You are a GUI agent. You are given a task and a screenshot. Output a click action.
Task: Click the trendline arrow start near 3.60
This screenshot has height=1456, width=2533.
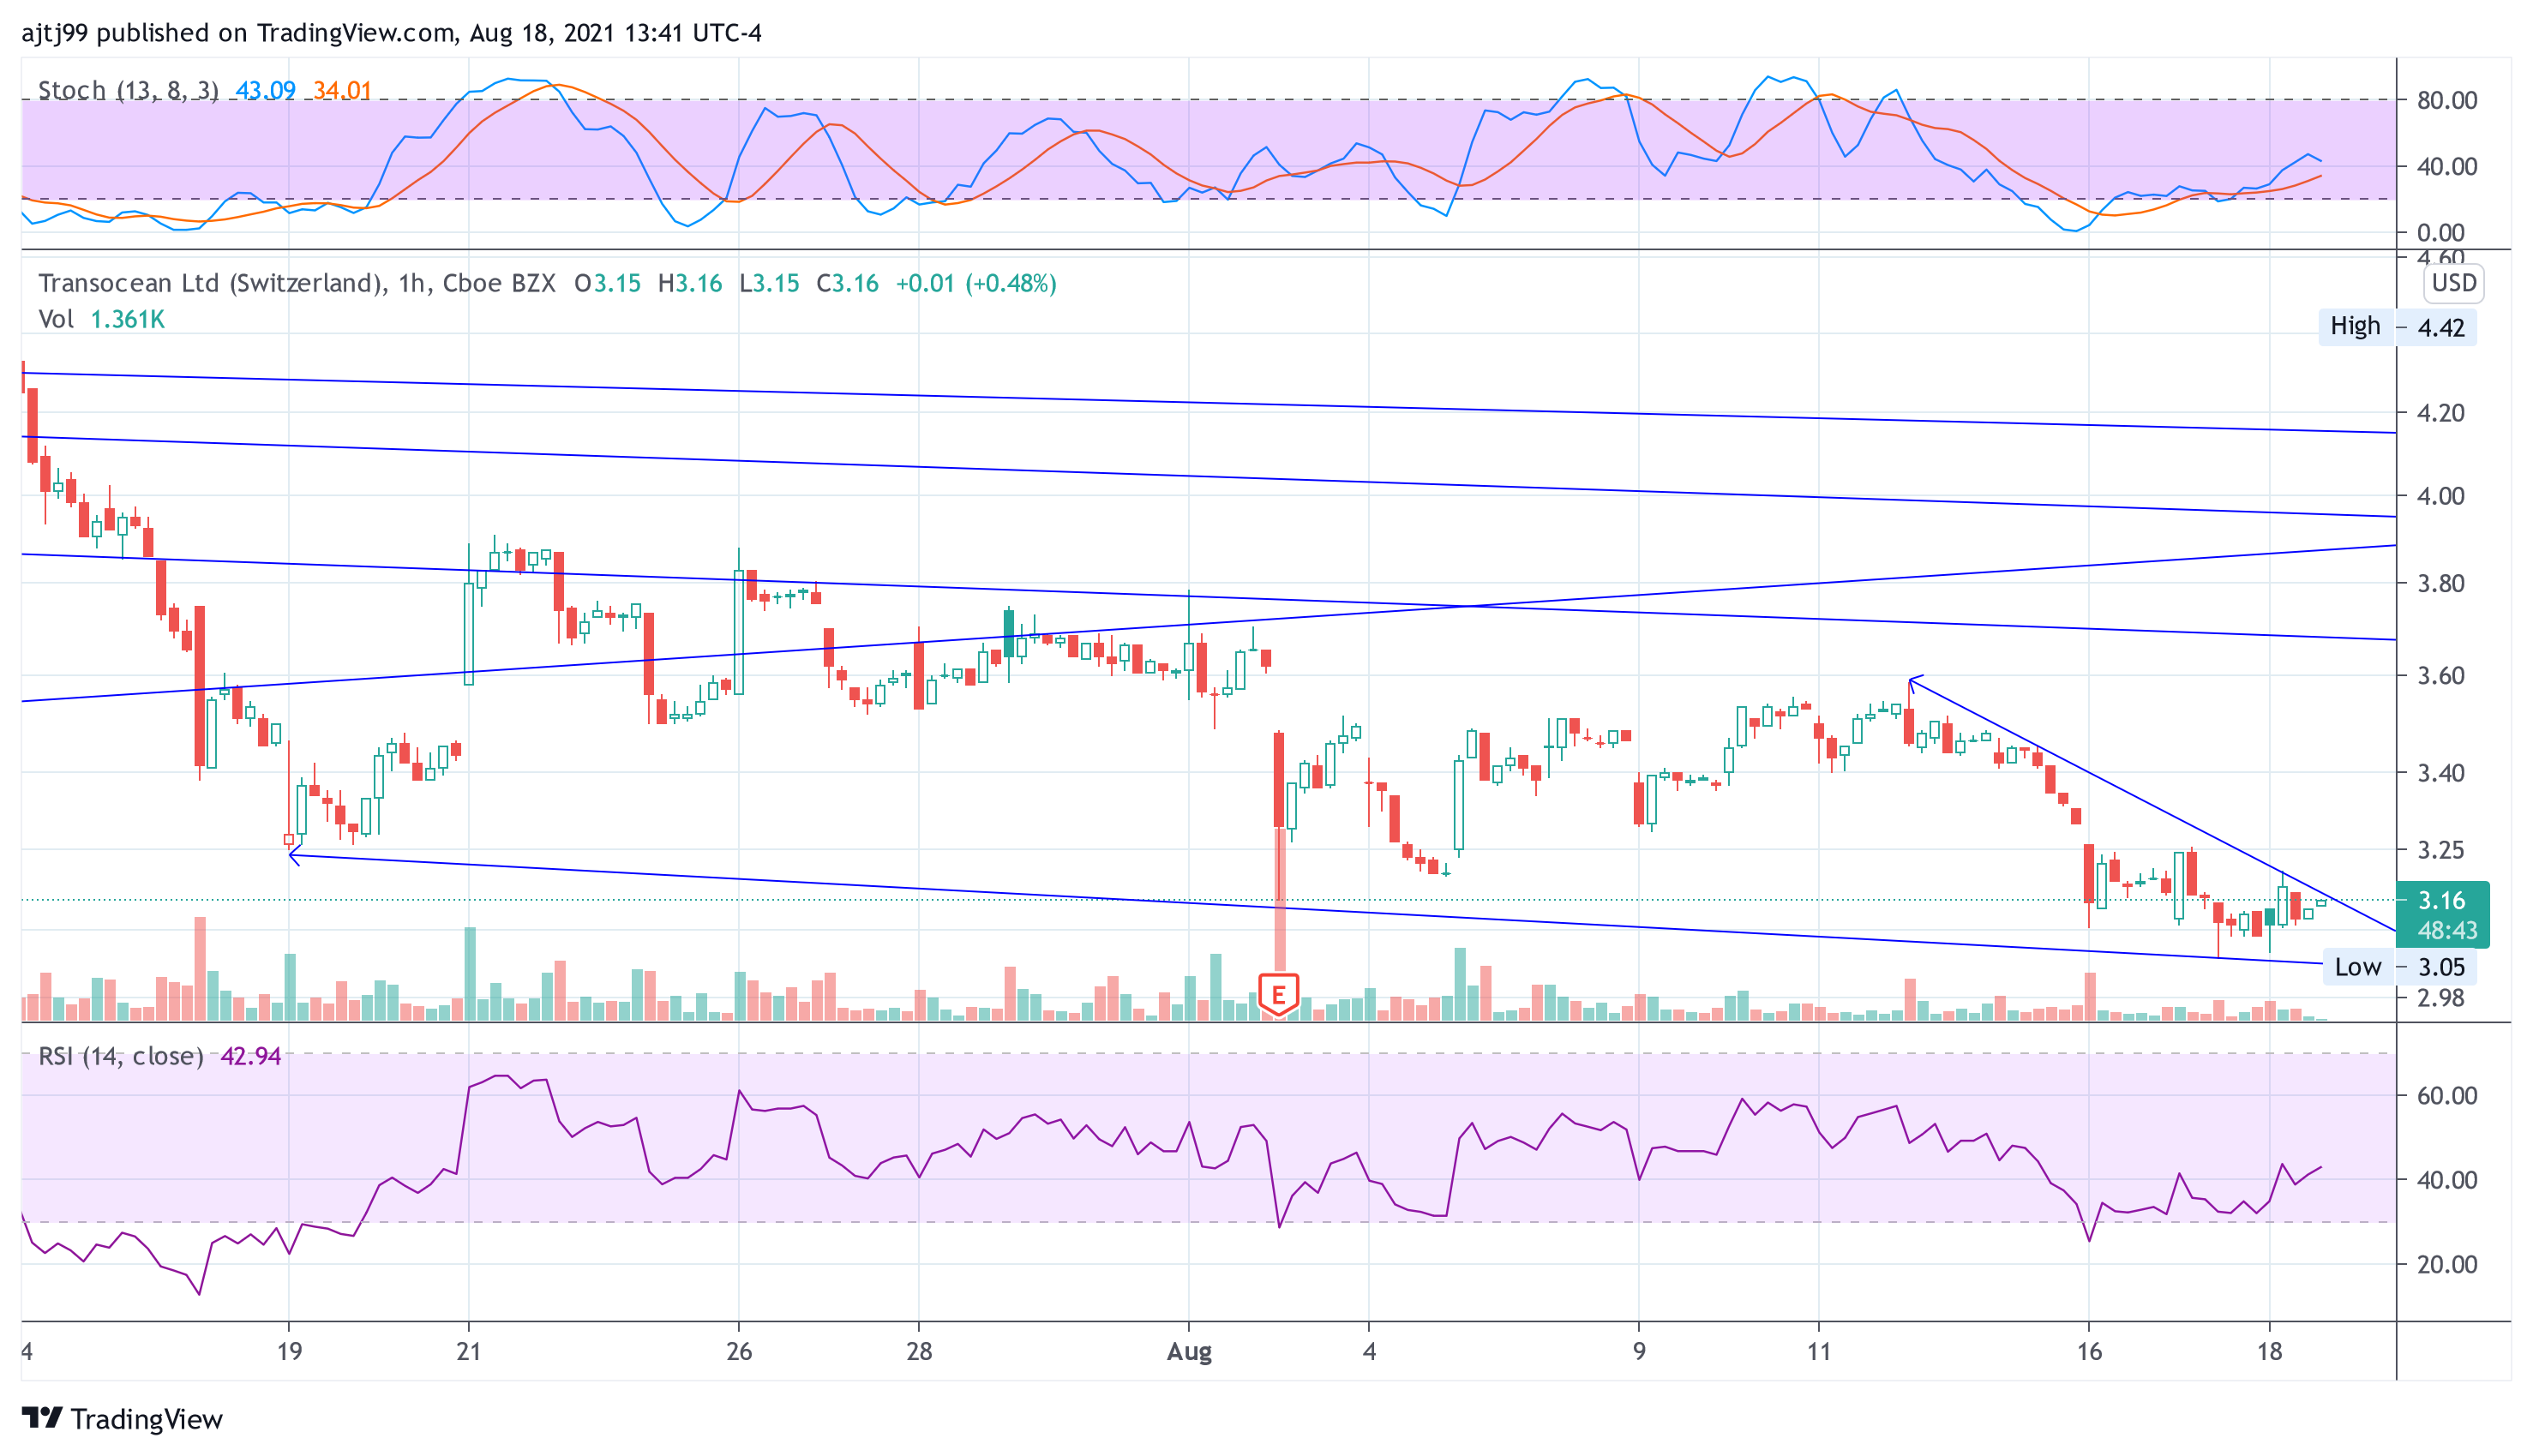[1911, 681]
